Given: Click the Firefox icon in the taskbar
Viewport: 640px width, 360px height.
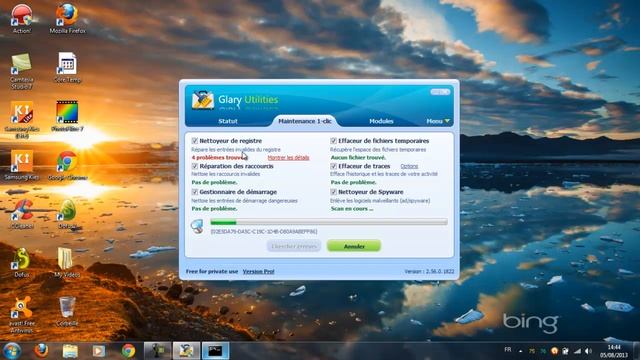Looking at the screenshot, I should 41,351.
